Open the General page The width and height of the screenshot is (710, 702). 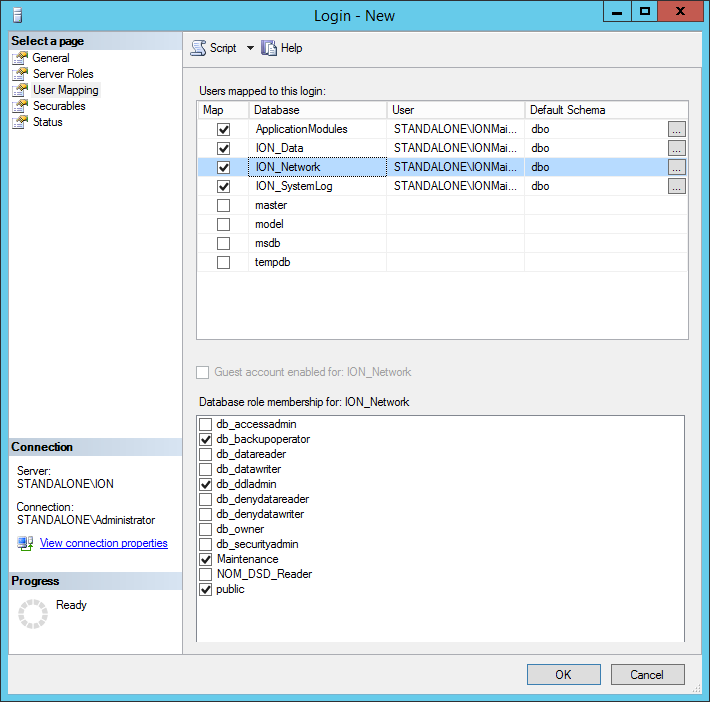pos(51,58)
